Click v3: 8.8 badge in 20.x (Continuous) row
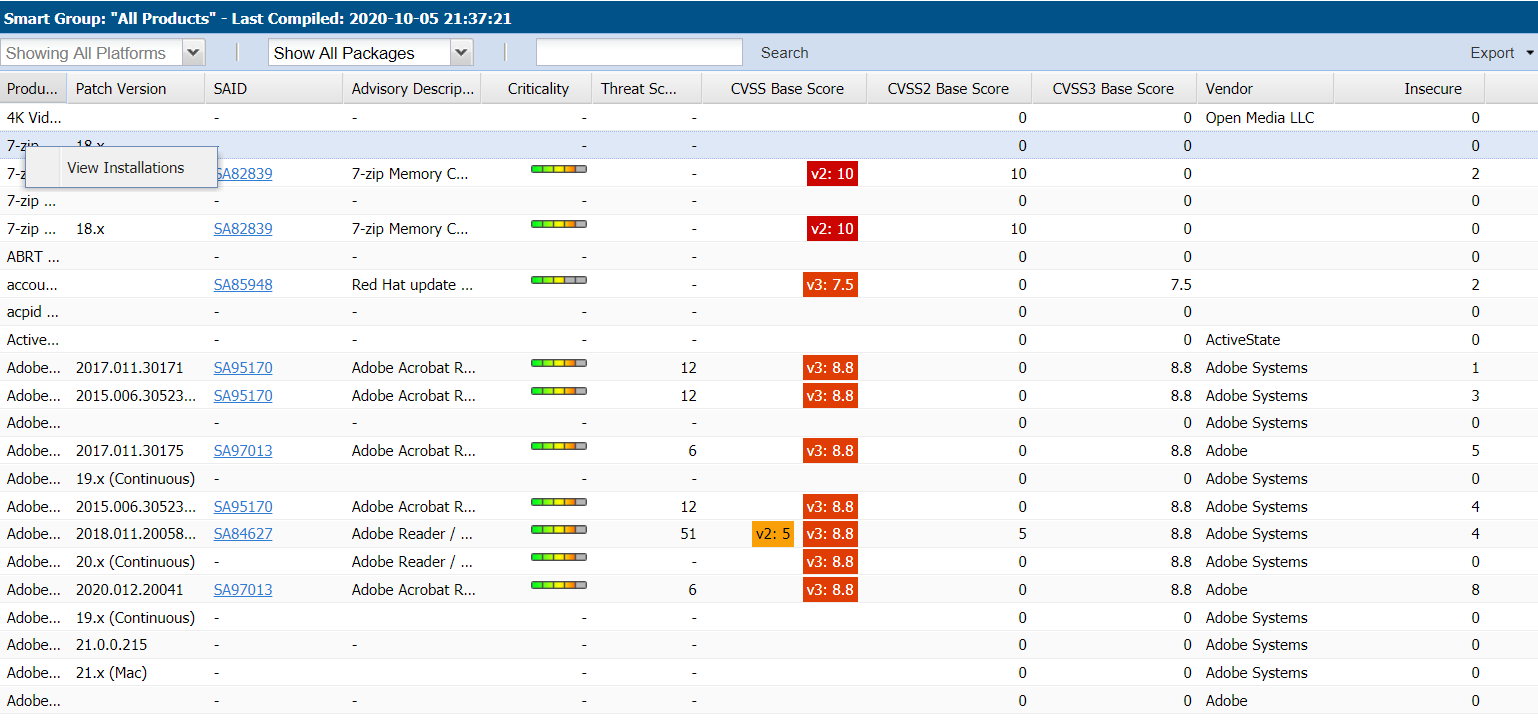Screen dimensions: 1538x720 (830, 562)
